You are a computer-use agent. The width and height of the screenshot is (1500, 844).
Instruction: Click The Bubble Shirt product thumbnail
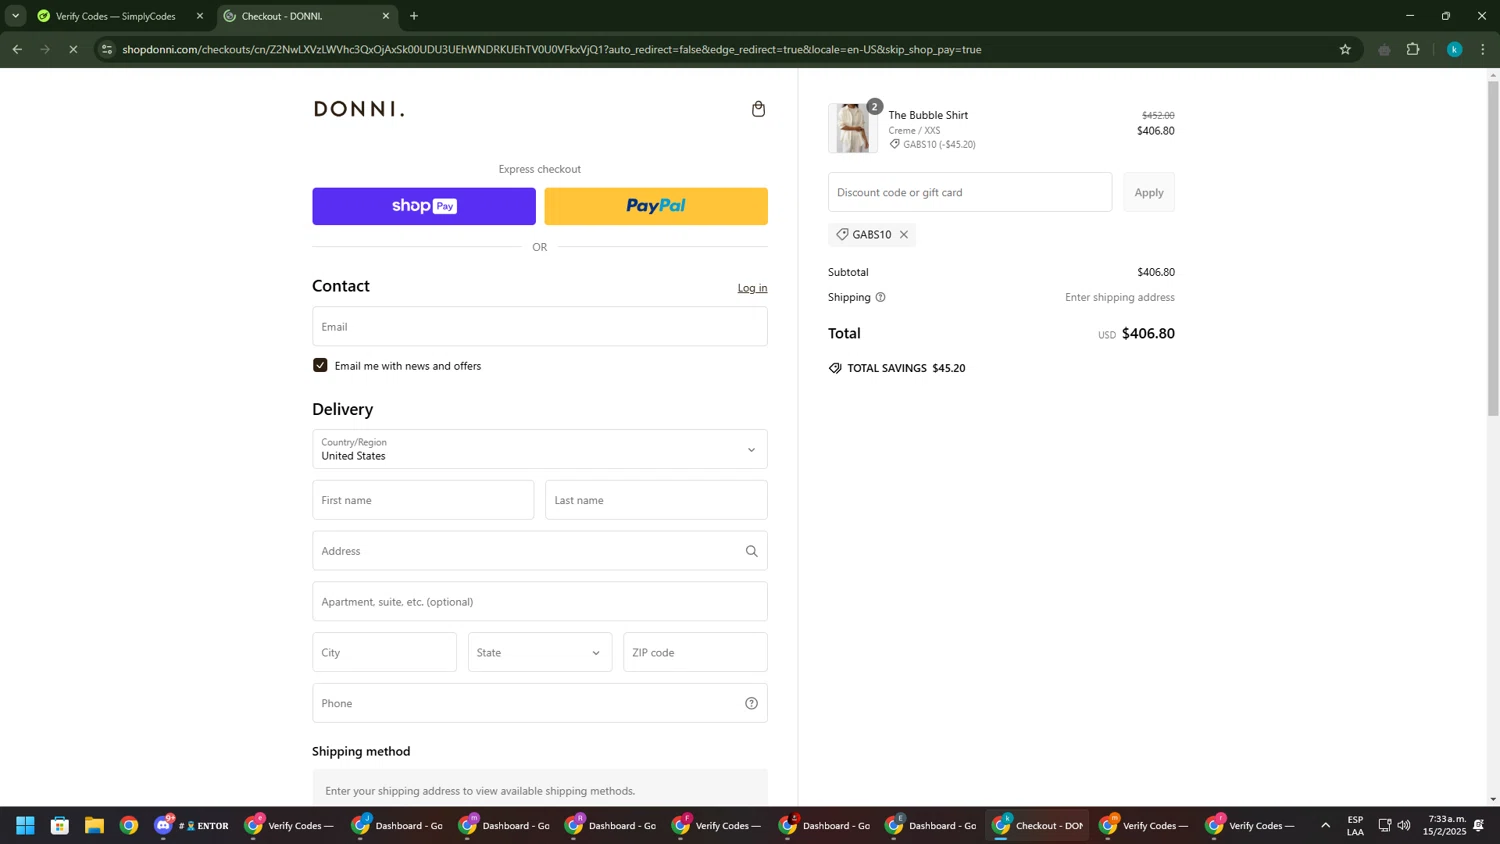coord(852,128)
